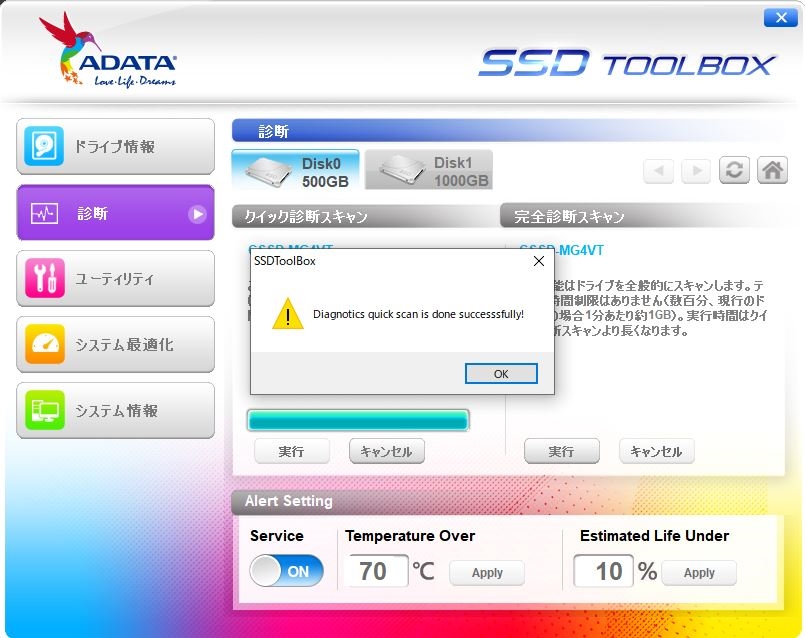
Task: Click the quick scan progress bar
Action: point(358,420)
